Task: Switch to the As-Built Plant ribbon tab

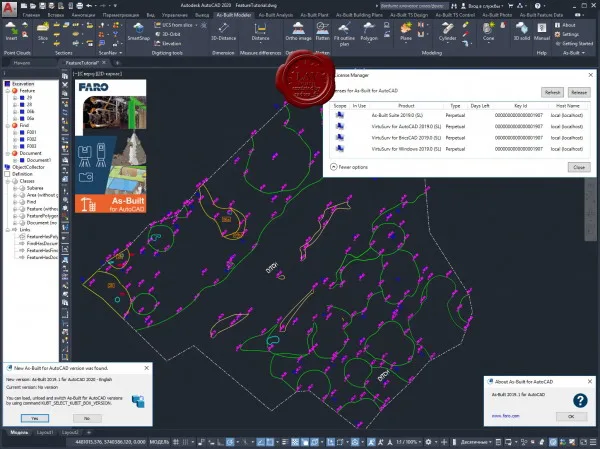Action: click(x=314, y=15)
